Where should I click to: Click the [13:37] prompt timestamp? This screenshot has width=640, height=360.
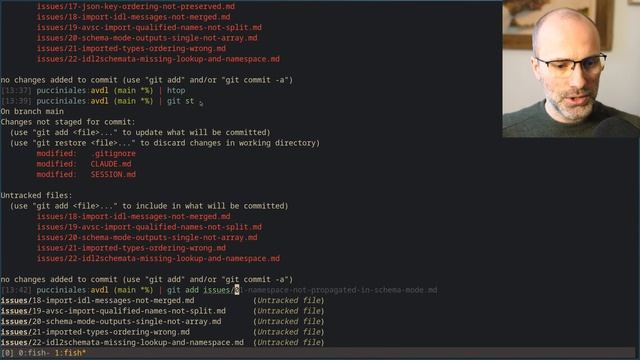coord(16,91)
